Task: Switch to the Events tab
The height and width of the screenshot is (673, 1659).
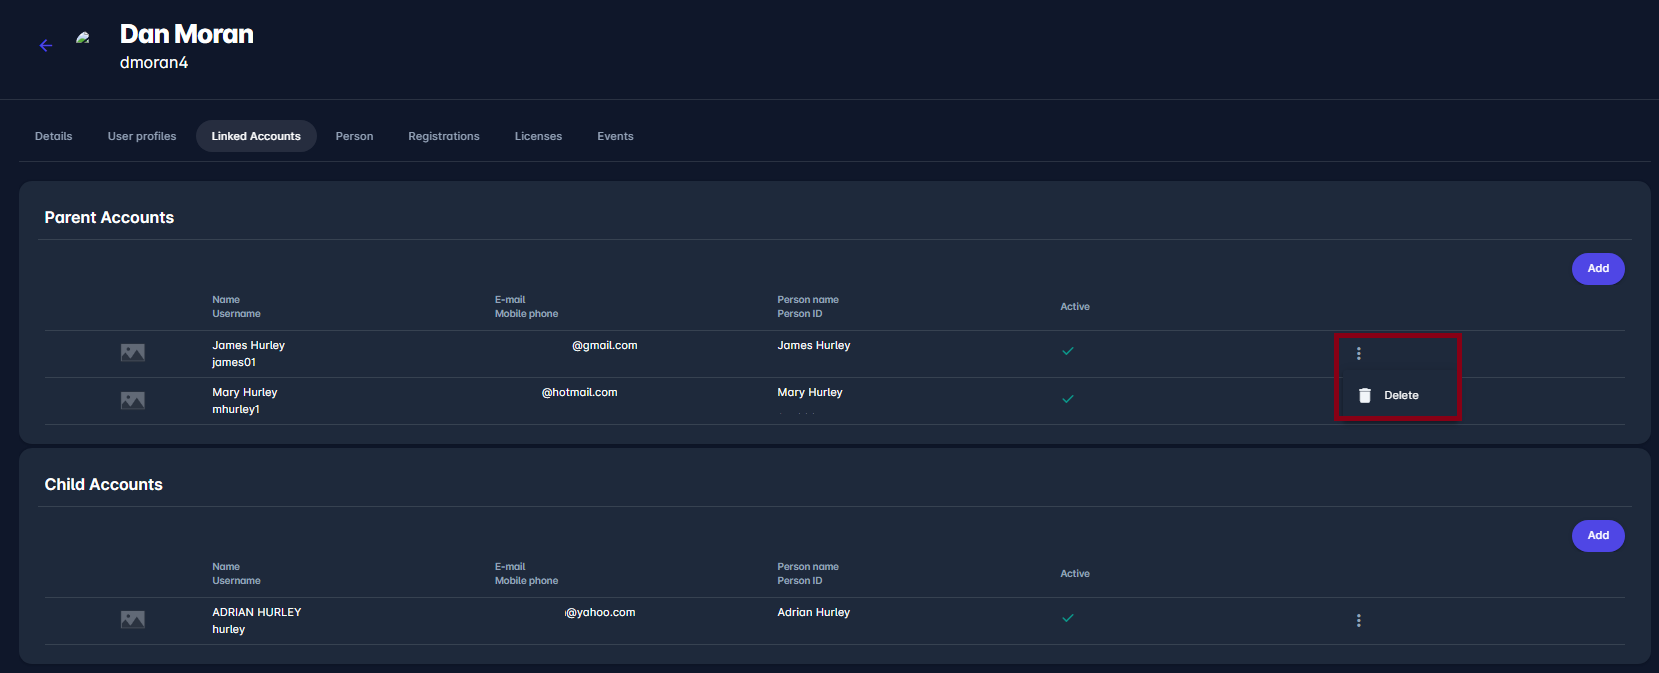Action: (x=615, y=136)
